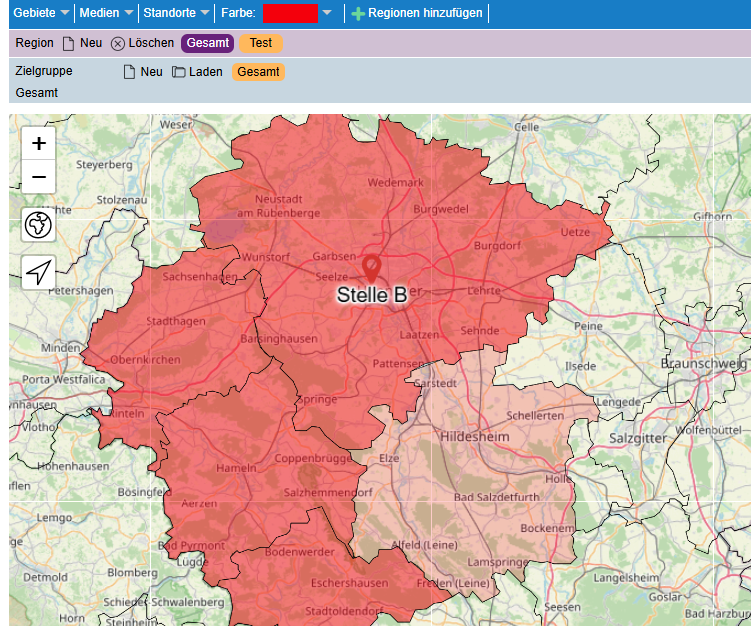Viewport: 751px width, 626px height.
Task: Select the purple Gesamt region tag
Action: point(207,43)
